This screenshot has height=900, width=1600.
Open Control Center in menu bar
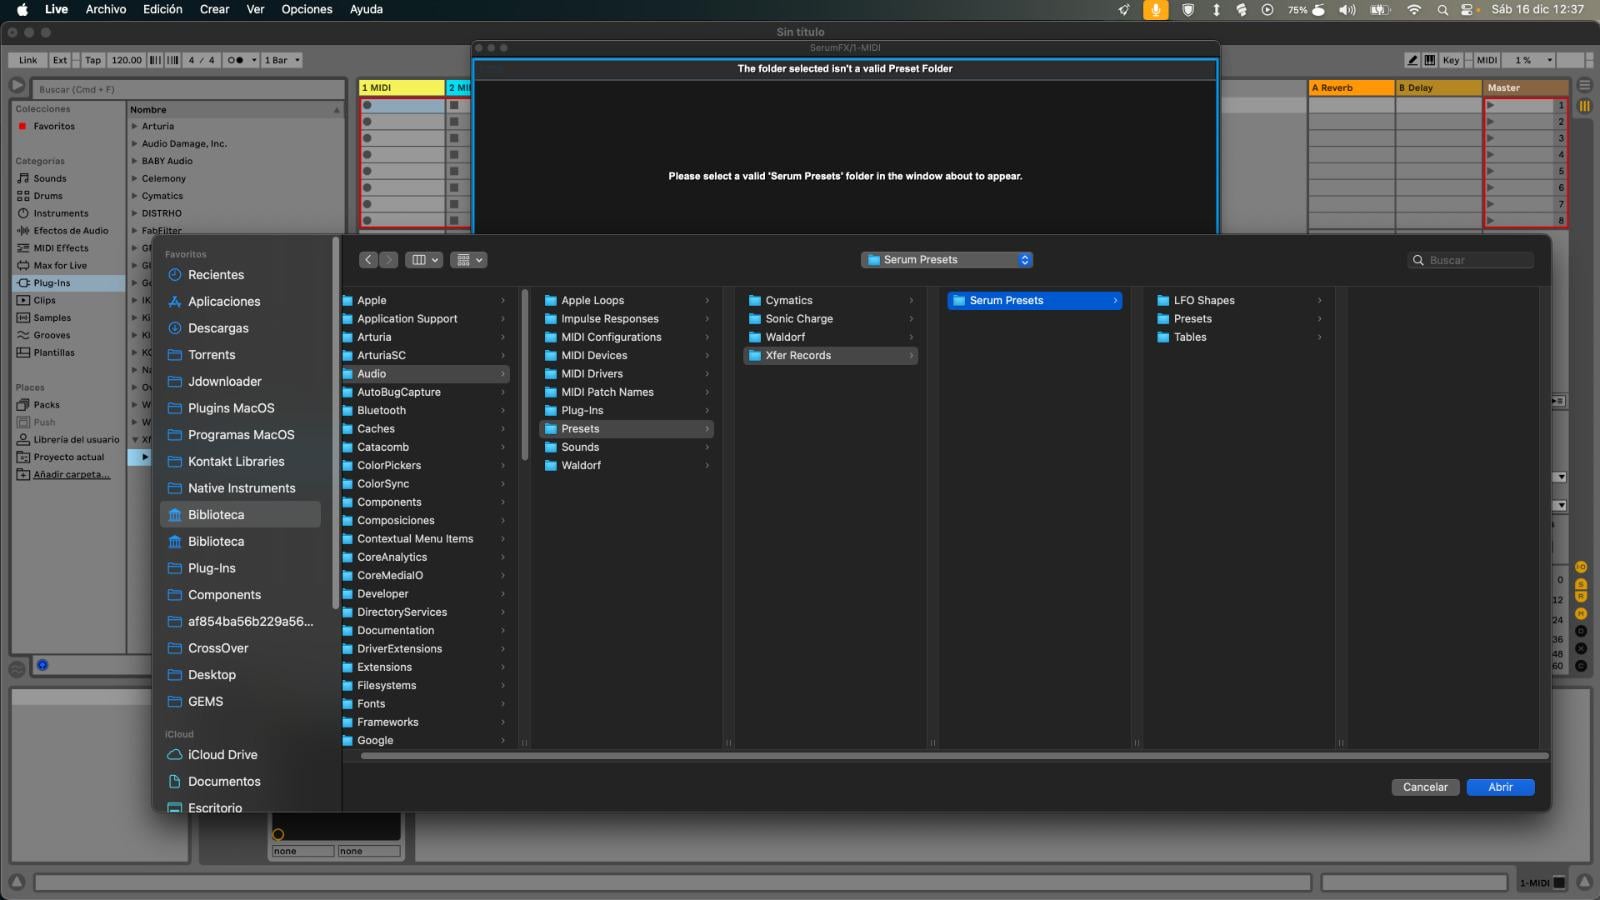coord(1468,9)
